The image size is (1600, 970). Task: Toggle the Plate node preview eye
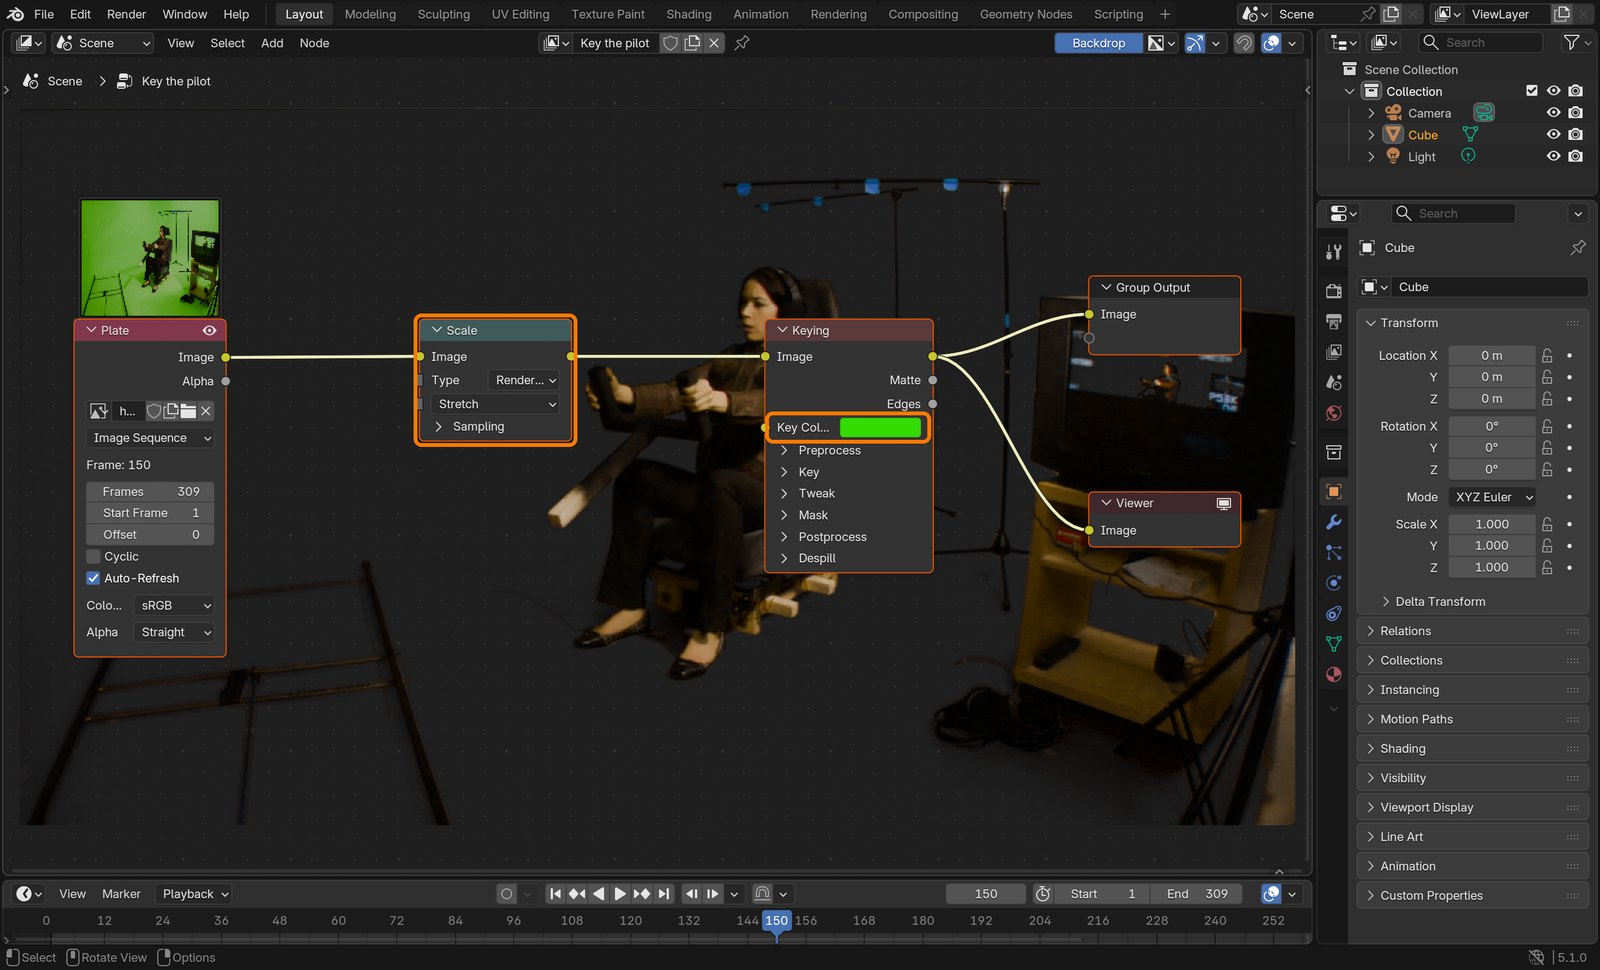pos(209,330)
